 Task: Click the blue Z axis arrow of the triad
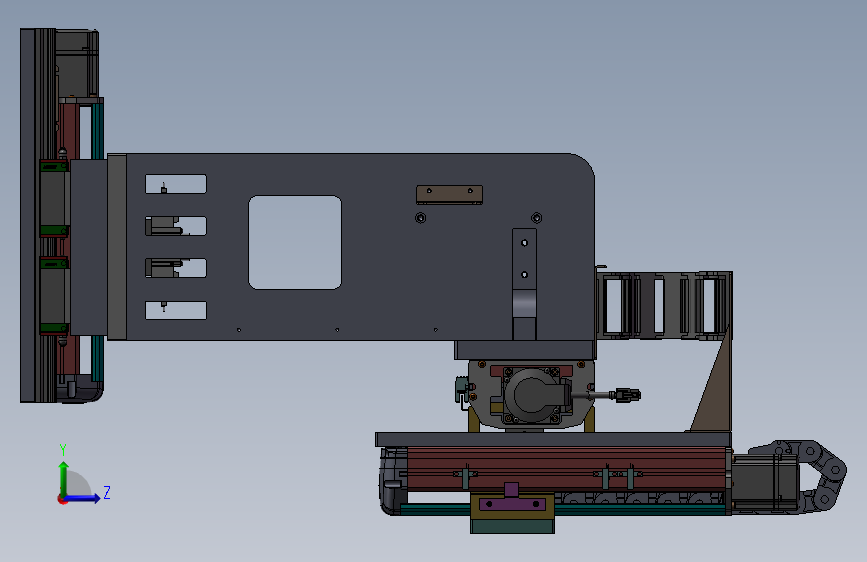point(82,498)
